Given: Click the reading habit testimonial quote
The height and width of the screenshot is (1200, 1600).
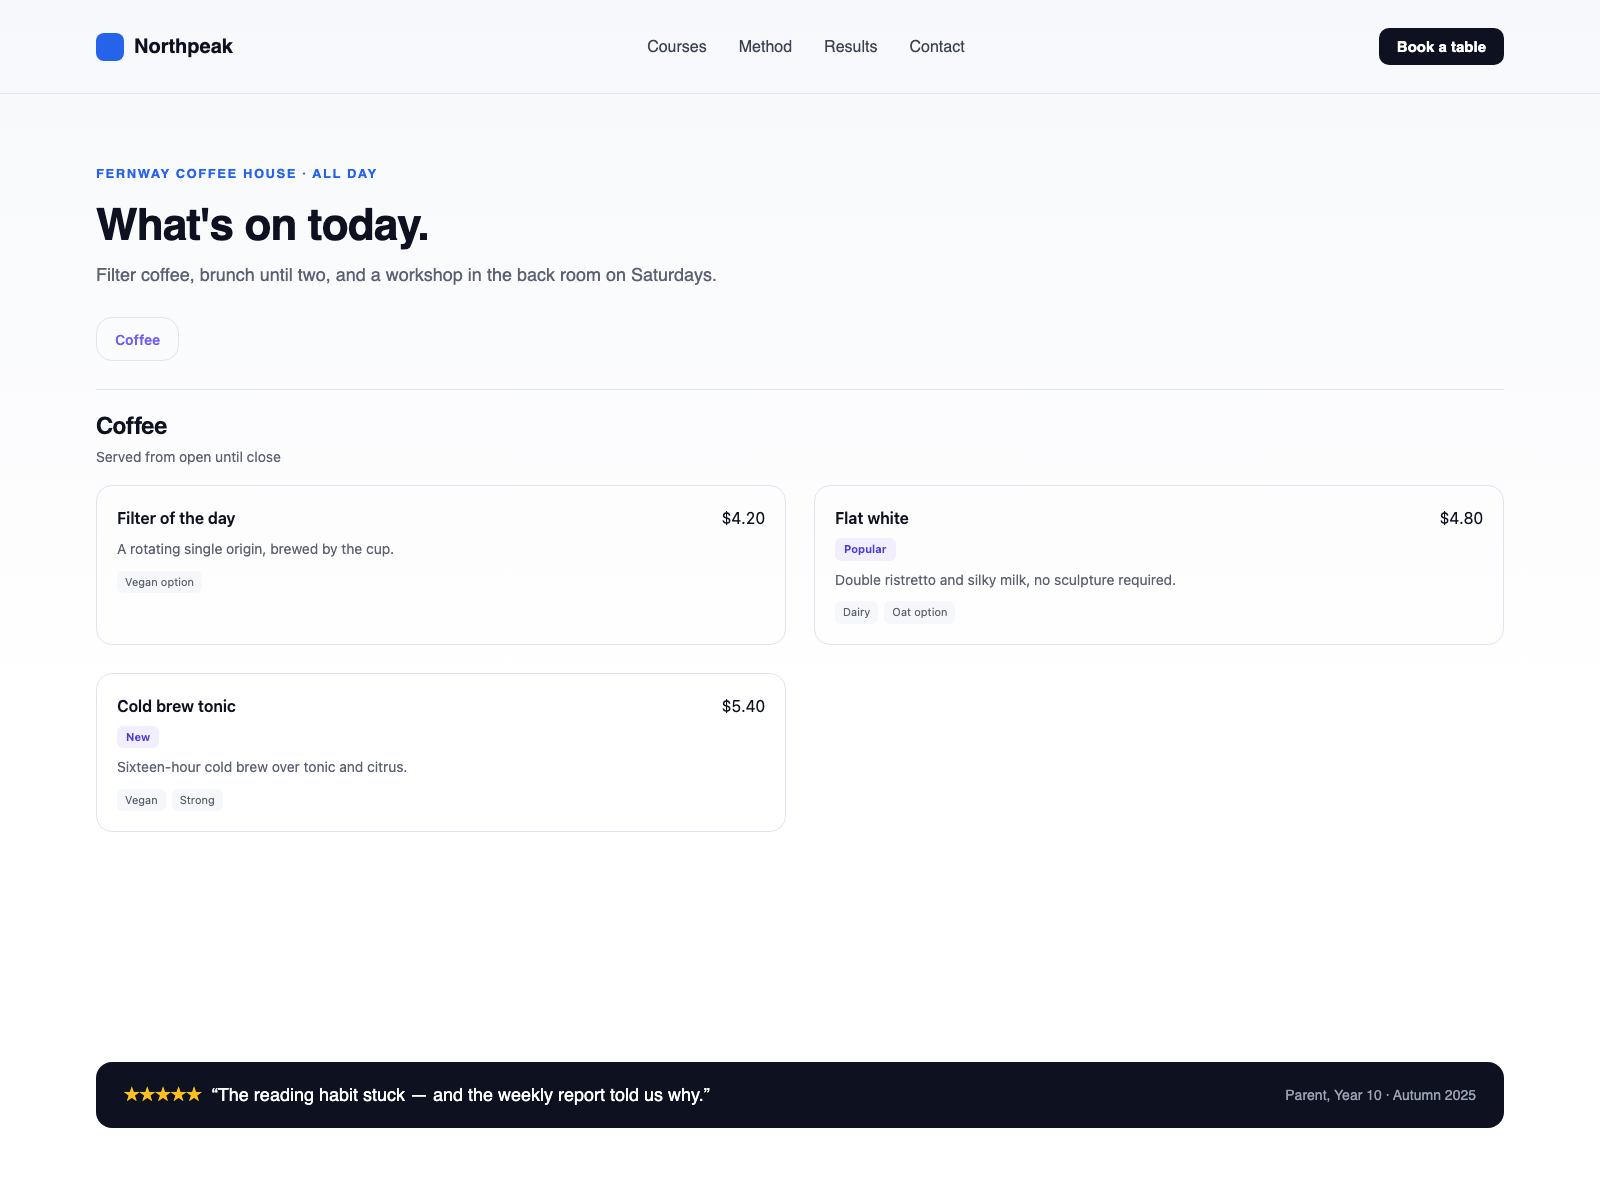Looking at the screenshot, I should click(x=461, y=1095).
